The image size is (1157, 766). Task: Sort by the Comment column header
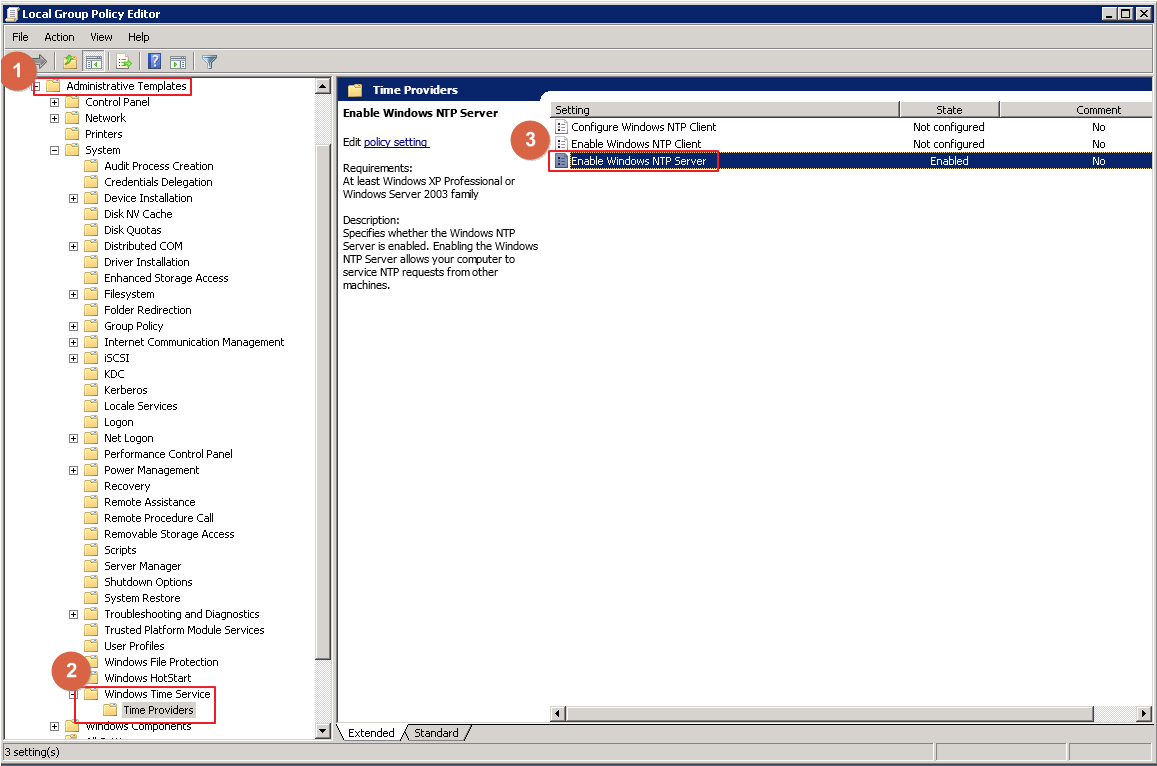coord(1076,110)
